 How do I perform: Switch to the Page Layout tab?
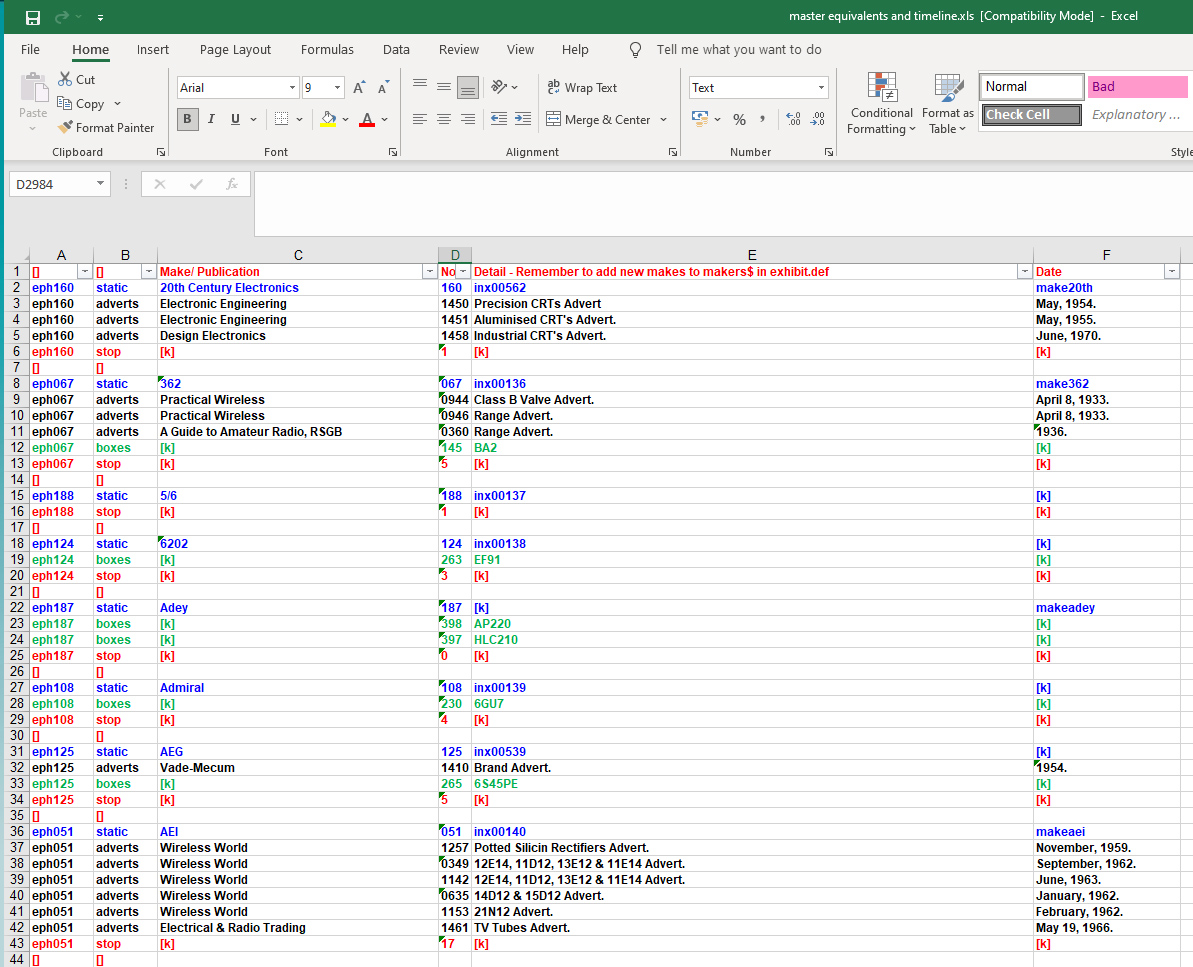point(235,49)
